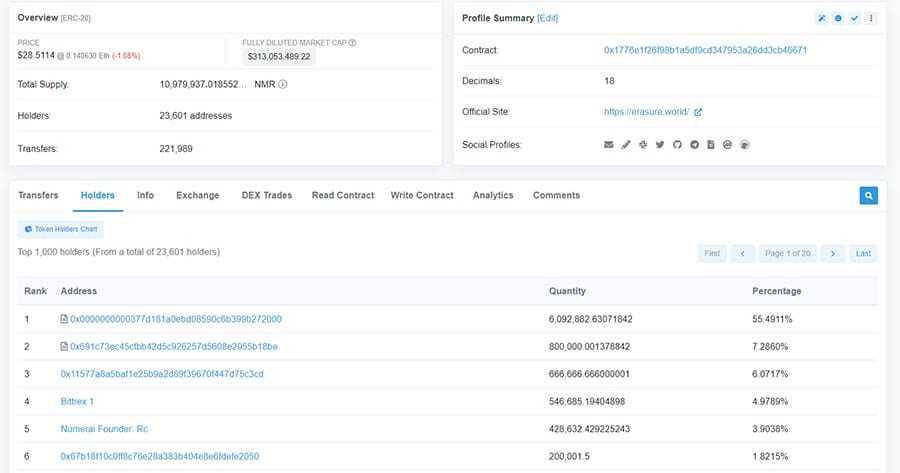
Task: Click the blue search icon button
Action: (868, 196)
